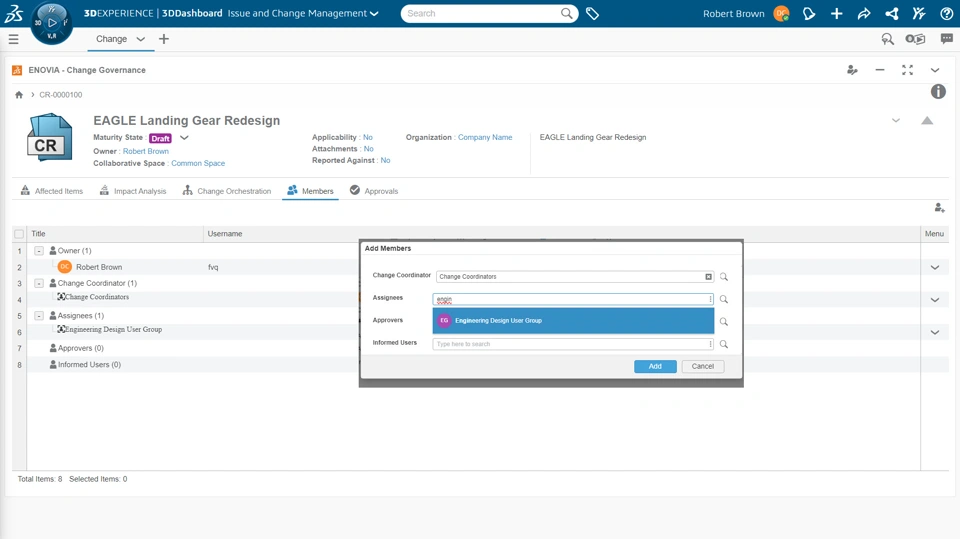Clear the Change Coordinators field
Viewport: 960px width, 539px height.
click(708, 277)
